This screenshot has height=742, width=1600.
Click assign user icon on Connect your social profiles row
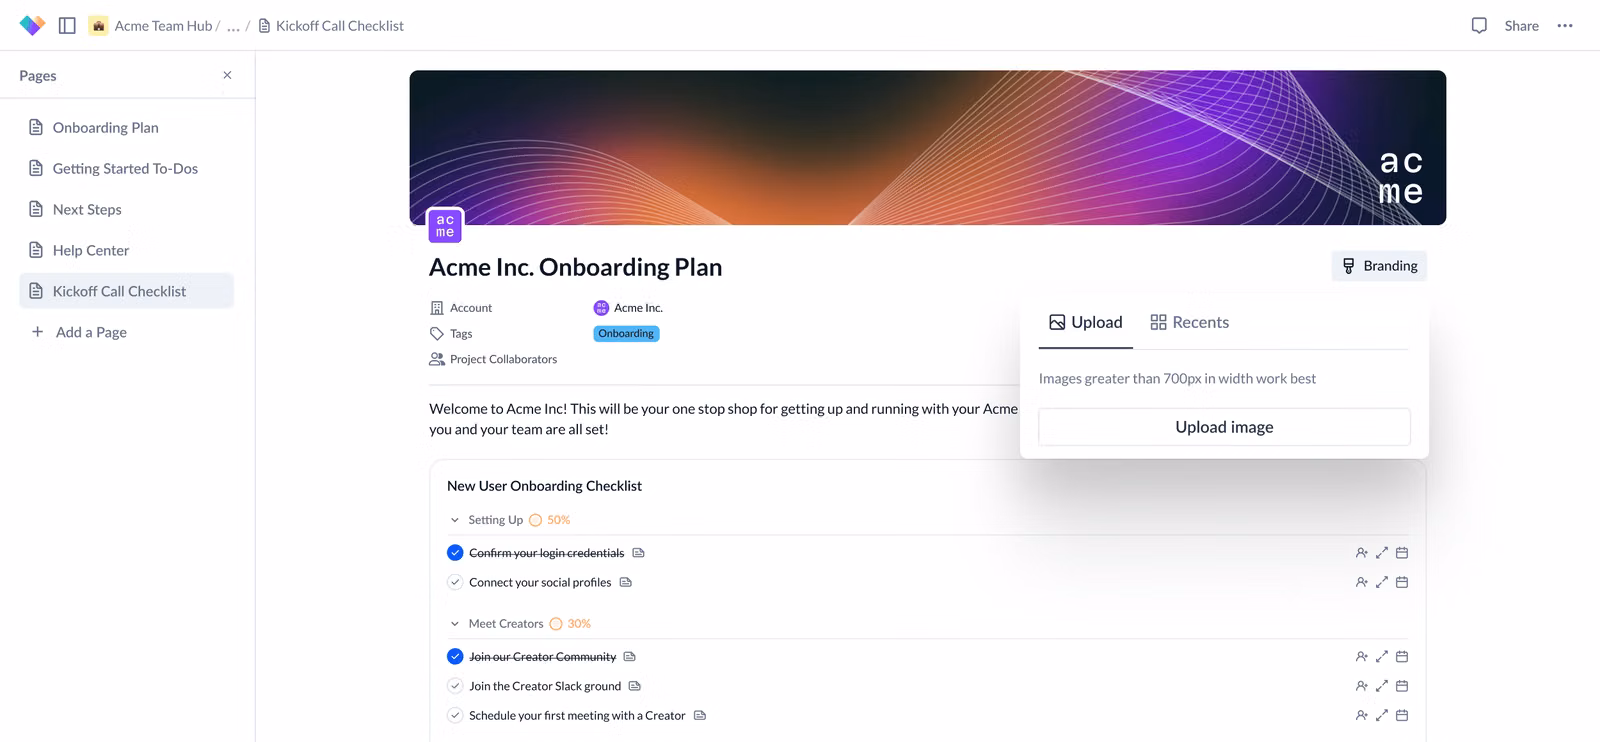coord(1361,582)
